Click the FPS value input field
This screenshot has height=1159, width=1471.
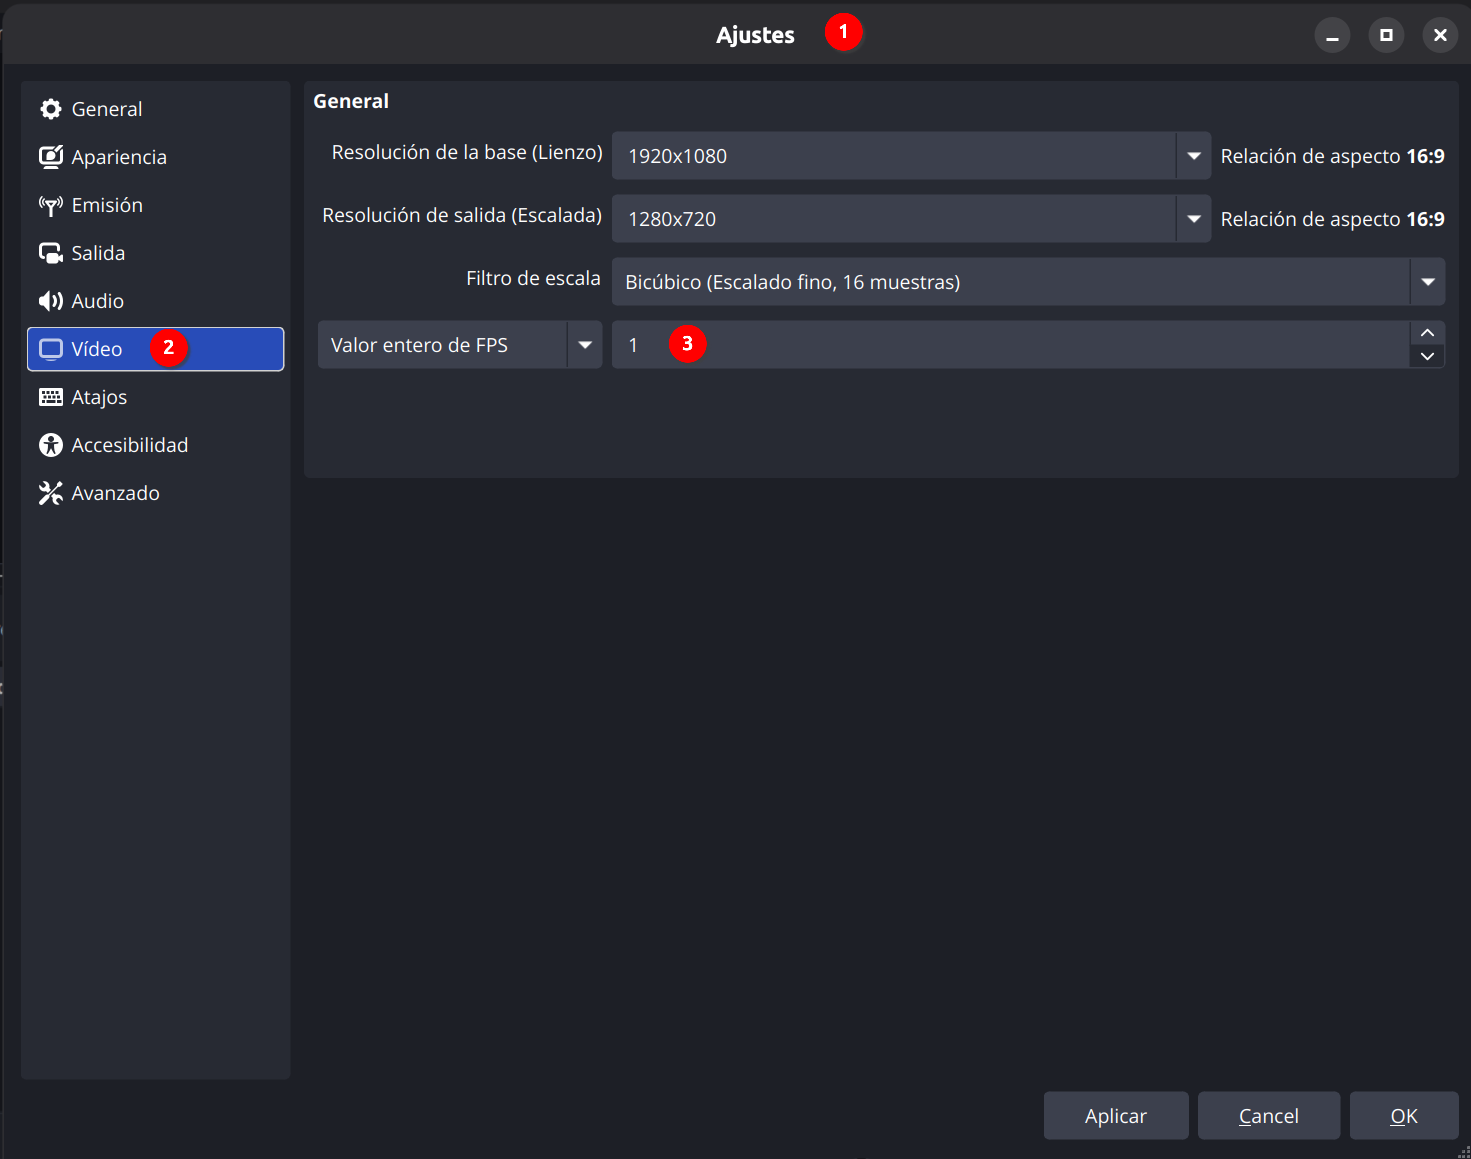click(1011, 345)
